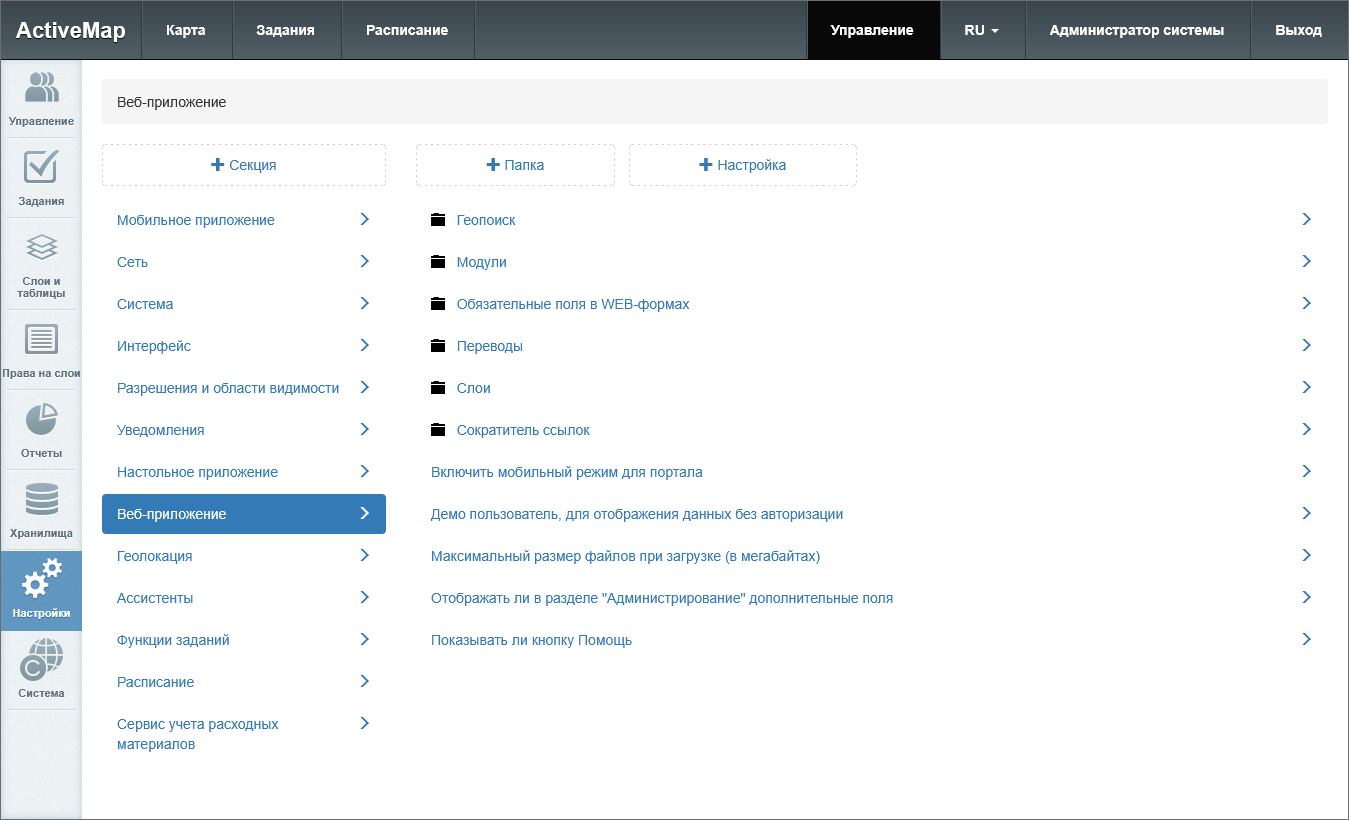Click the add Настройка button
The image size is (1349, 820).
coord(742,165)
